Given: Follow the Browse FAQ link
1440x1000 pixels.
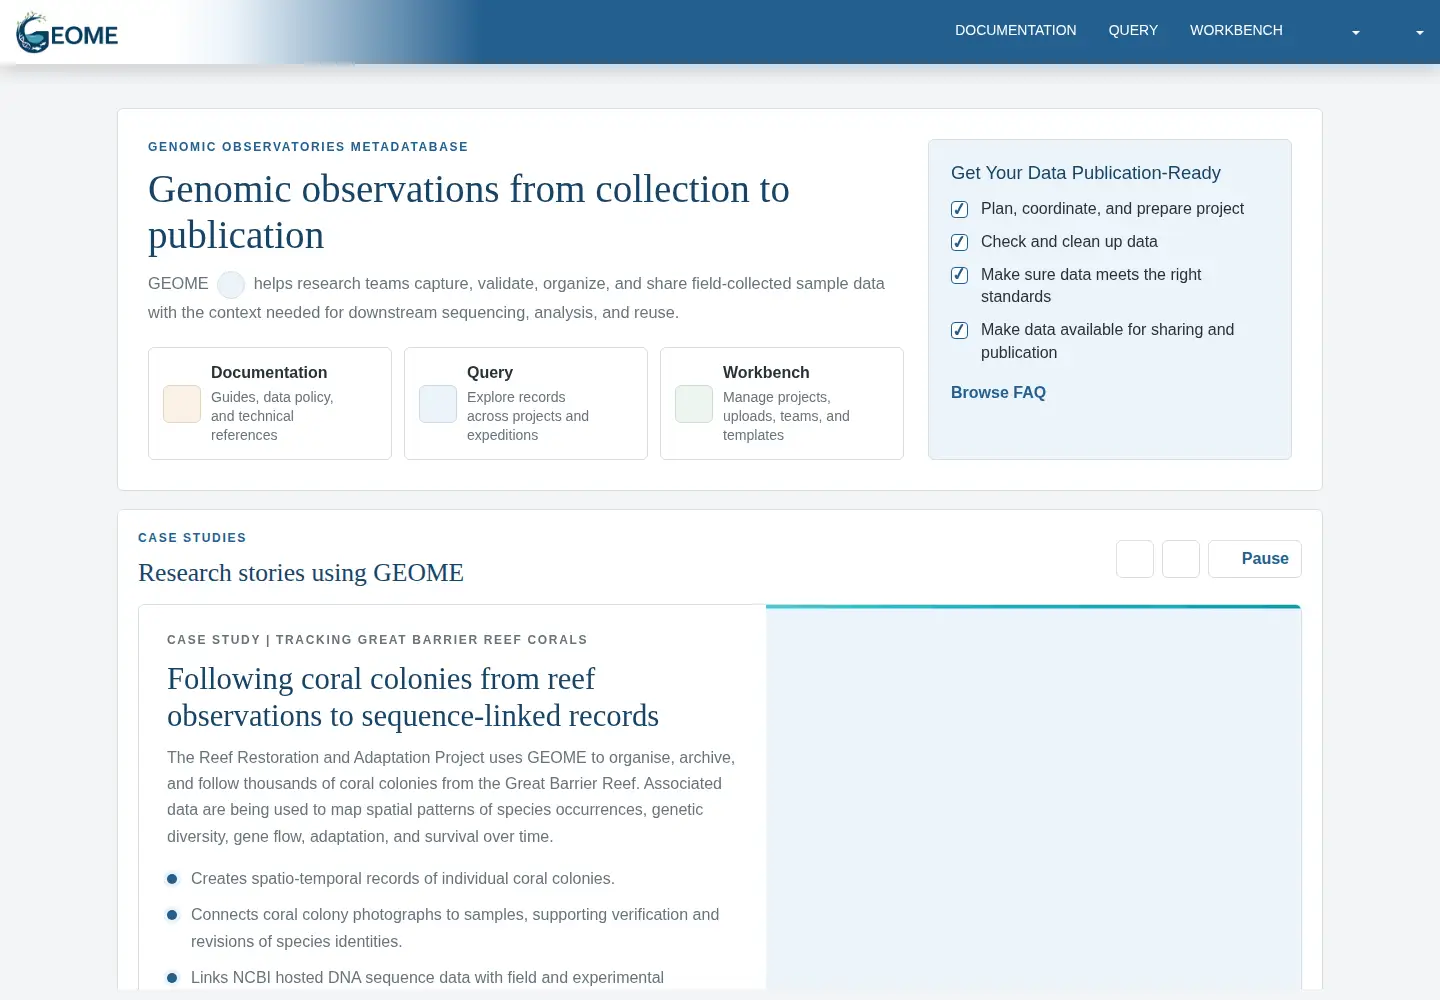Looking at the screenshot, I should (x=998, y=392).
